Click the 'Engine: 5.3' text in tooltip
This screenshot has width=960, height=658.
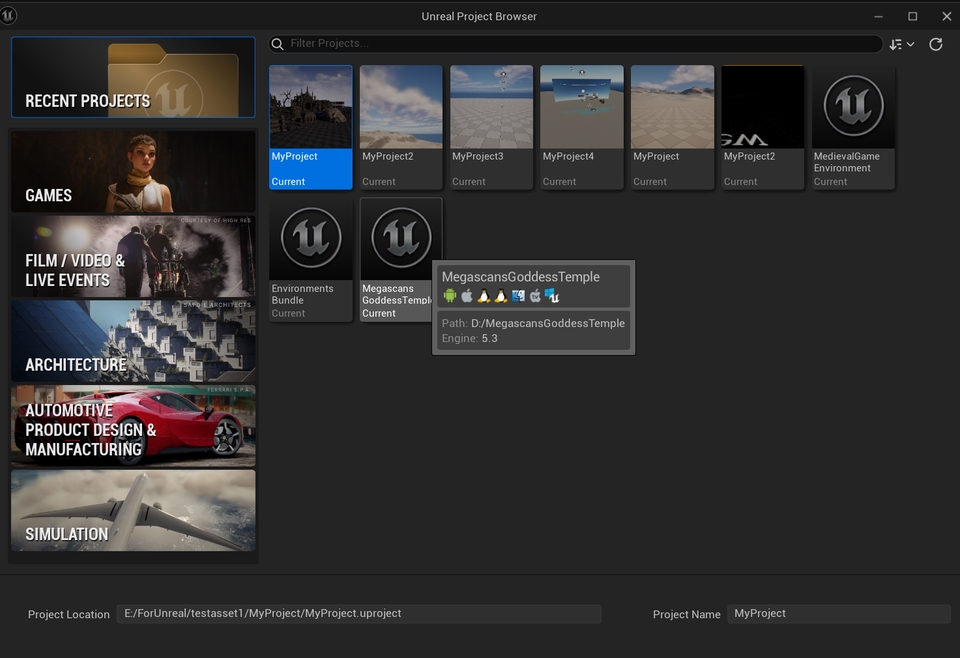(470, 338)
